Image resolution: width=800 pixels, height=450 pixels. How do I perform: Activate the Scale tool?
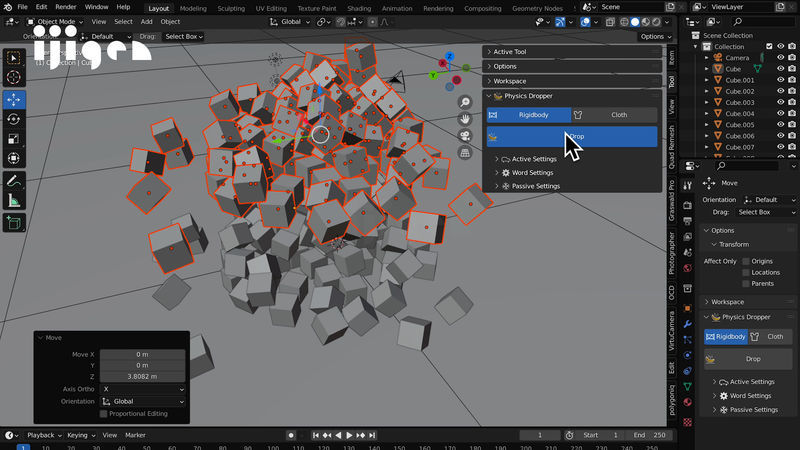click(14, 139)
